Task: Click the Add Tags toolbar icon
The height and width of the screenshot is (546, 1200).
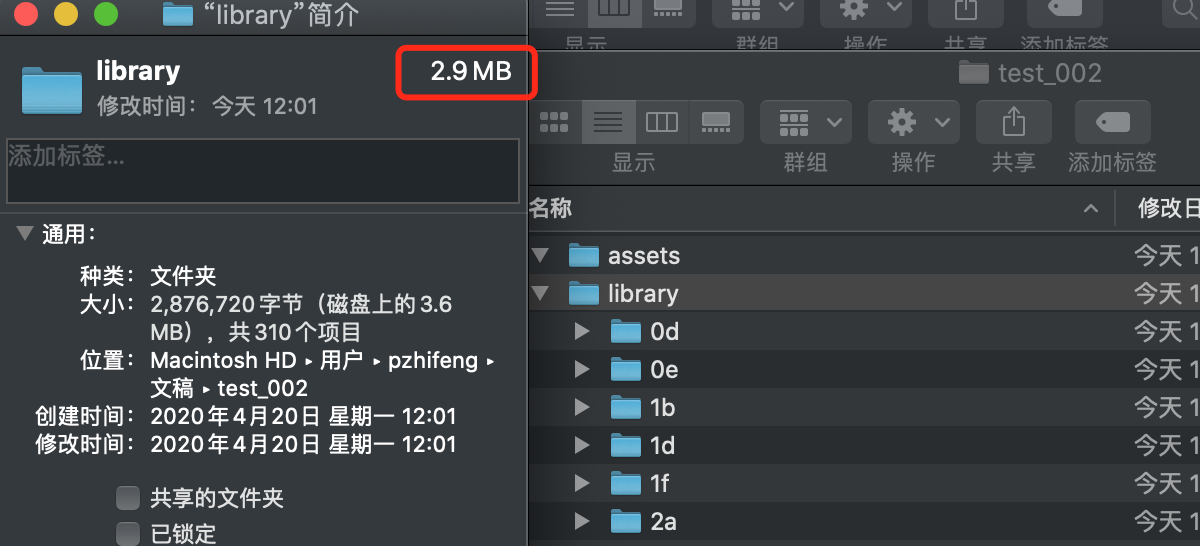Action: pyautogui.click(x=1112, y=122)
